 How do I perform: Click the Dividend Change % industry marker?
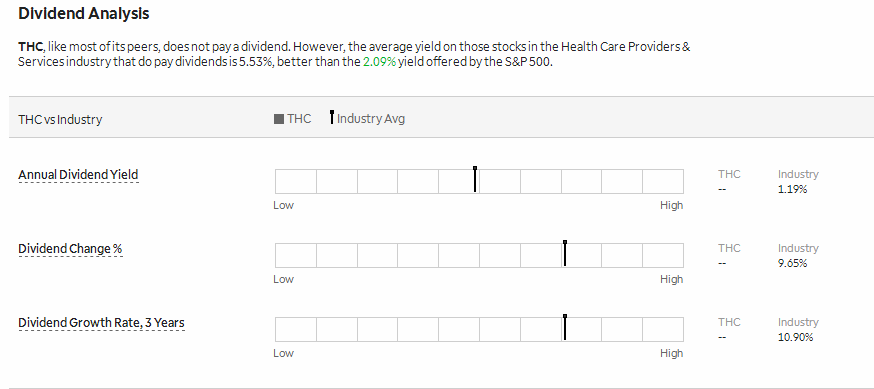[x=565, y=254]
